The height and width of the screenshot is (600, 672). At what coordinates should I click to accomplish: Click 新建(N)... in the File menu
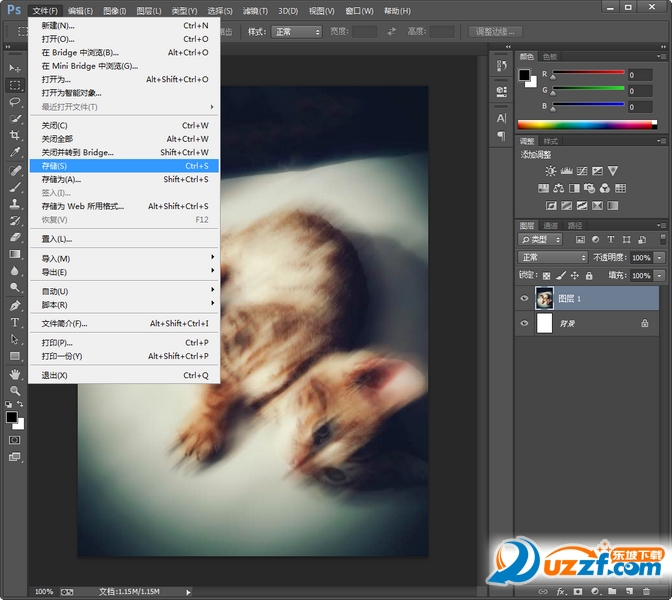[x=58, y=25]
